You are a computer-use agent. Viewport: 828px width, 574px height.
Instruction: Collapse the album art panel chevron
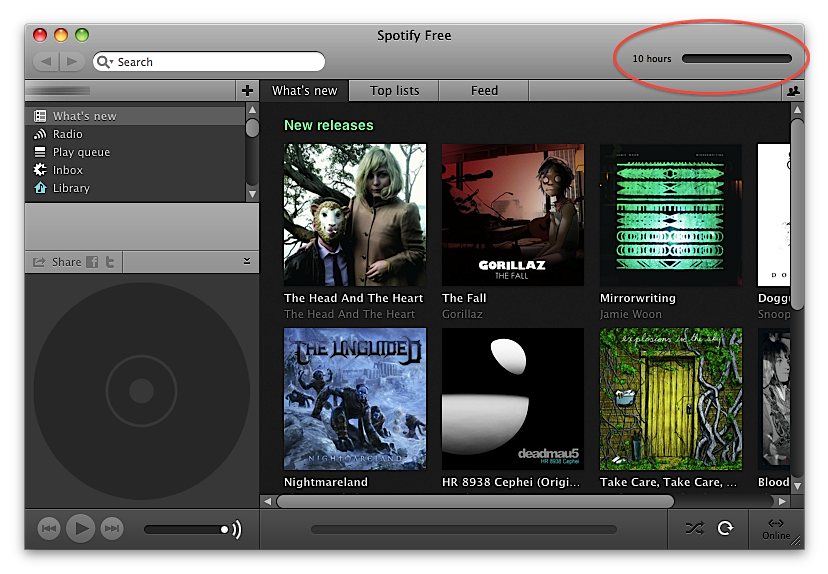(x=247, y=261)
